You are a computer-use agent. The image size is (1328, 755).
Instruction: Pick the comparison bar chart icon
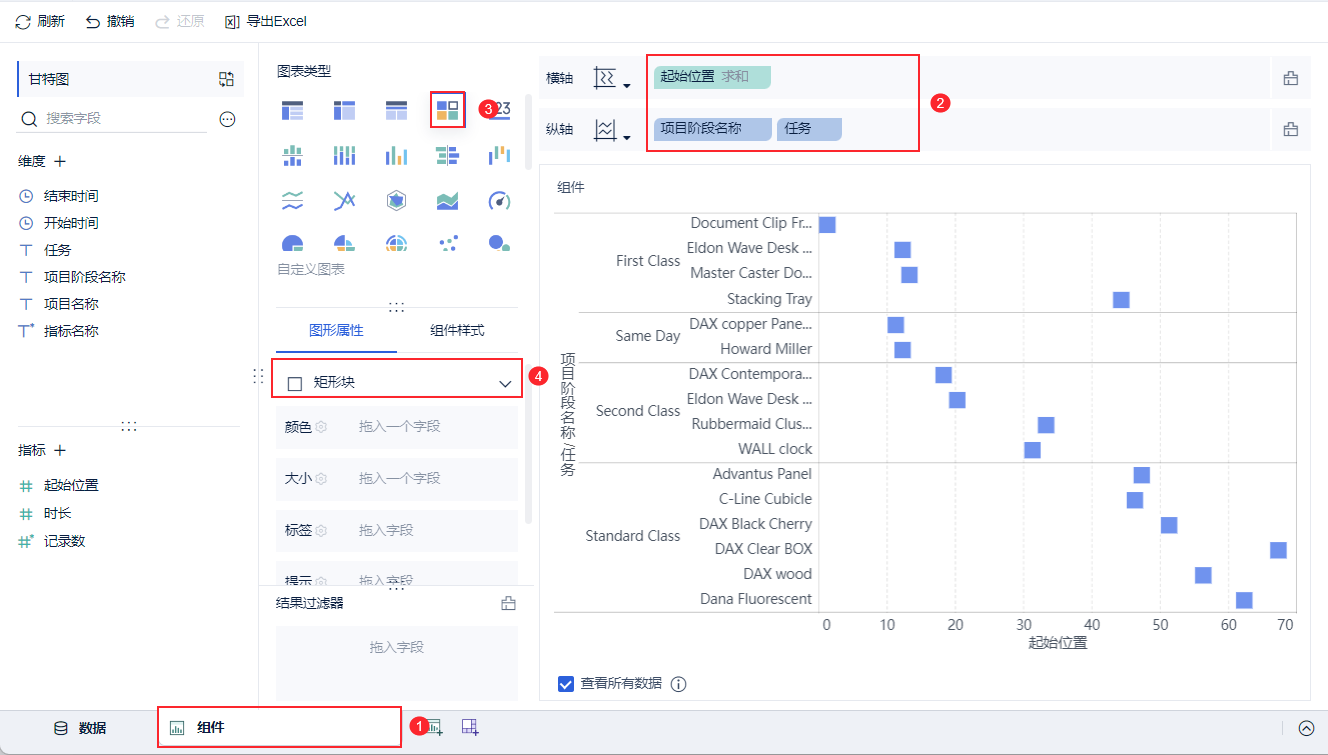(x=447, y=155)
